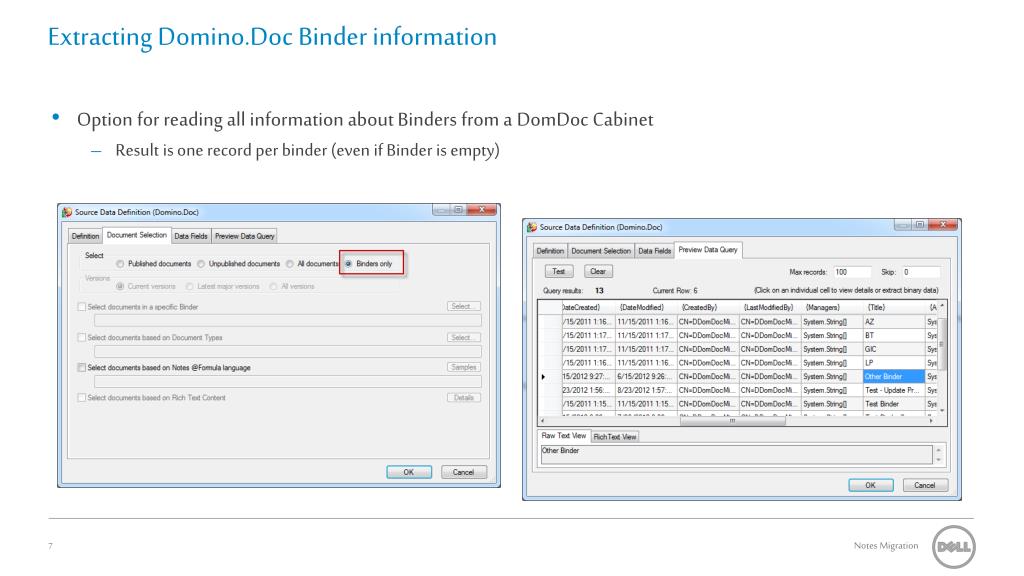1024x576 pixels.
Task: Click OK in the right Preview Data Query dialog
Action: coord(871,485)
